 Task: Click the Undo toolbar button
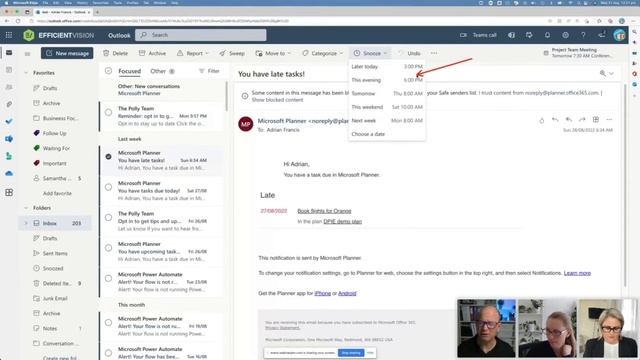click(409, 53)
